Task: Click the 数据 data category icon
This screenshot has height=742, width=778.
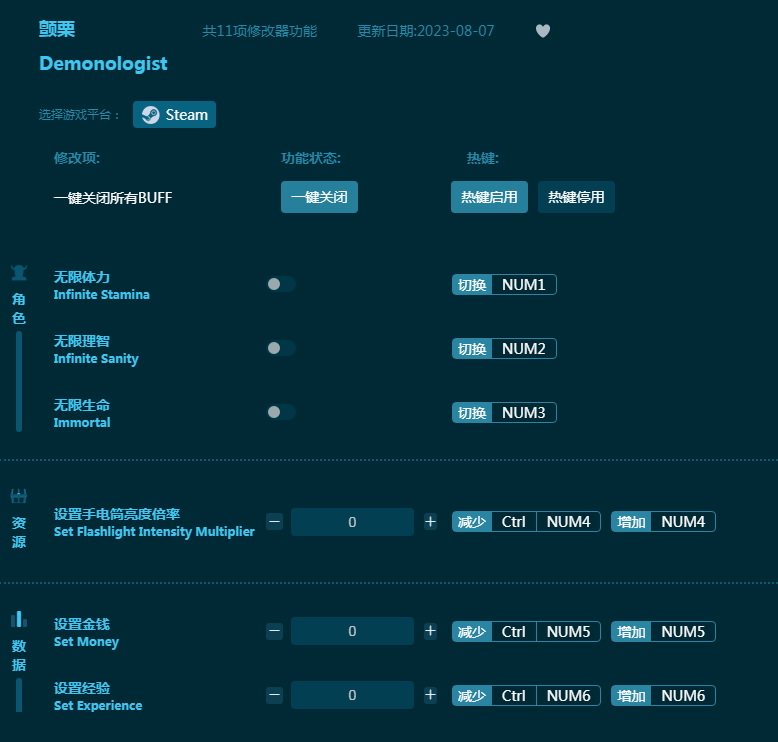Action: [19, 619]
